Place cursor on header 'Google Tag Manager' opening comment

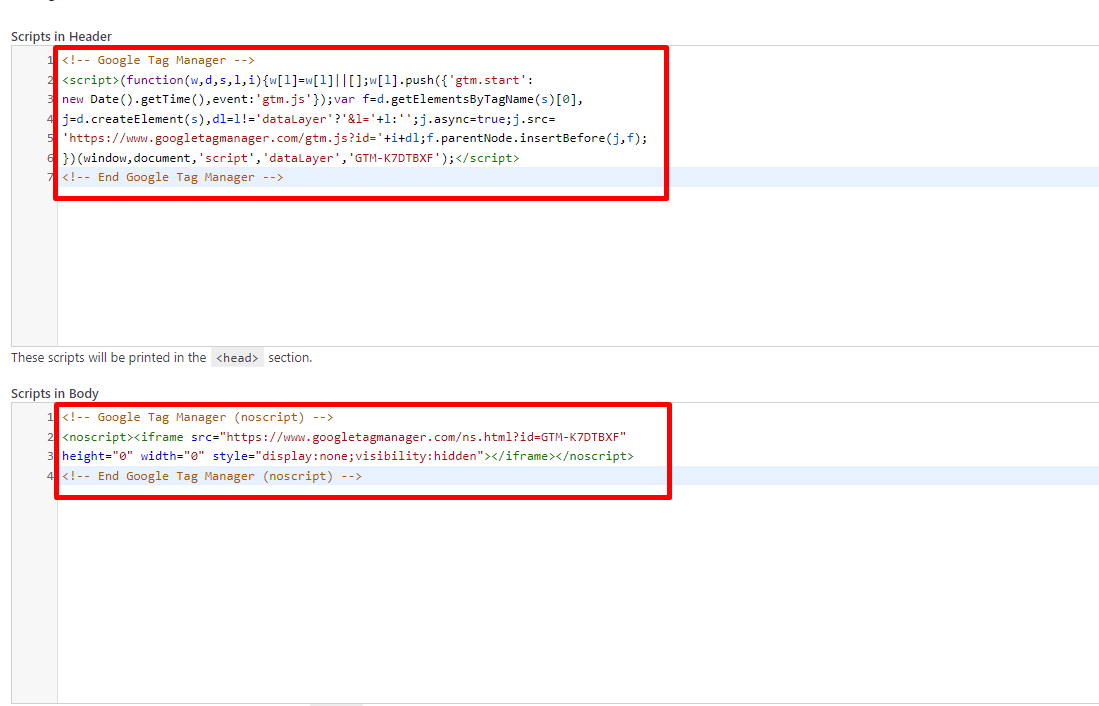[x=158, y=60]
